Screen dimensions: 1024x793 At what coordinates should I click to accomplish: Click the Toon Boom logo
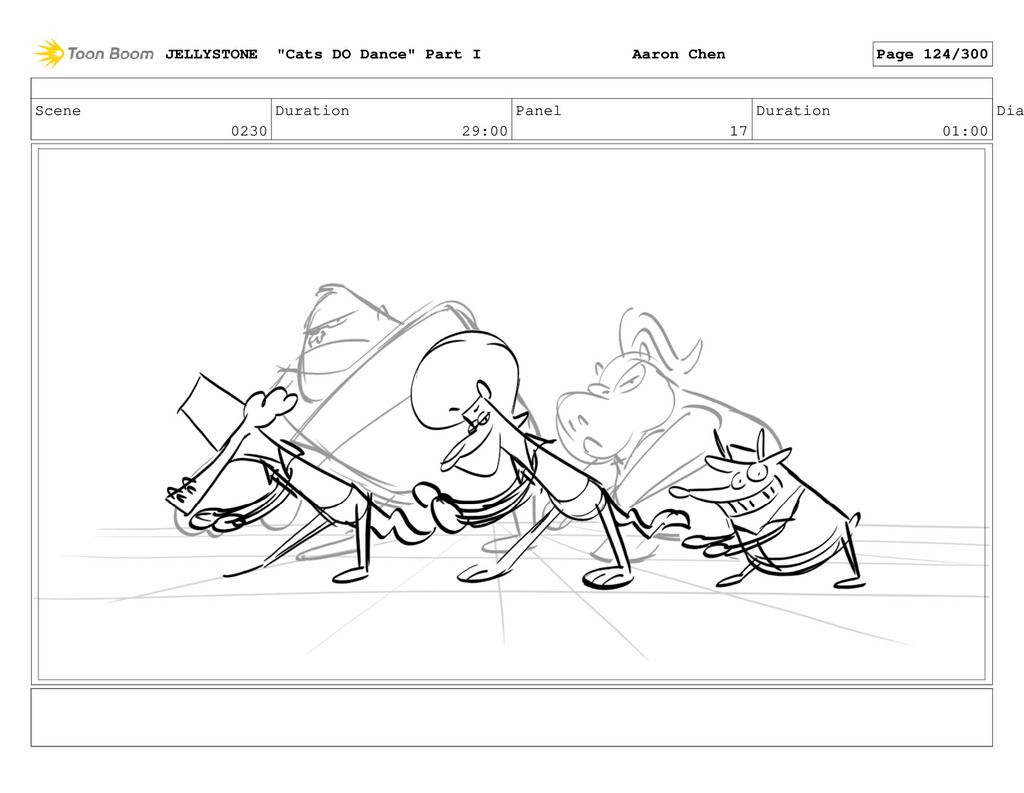click(94, 54)
